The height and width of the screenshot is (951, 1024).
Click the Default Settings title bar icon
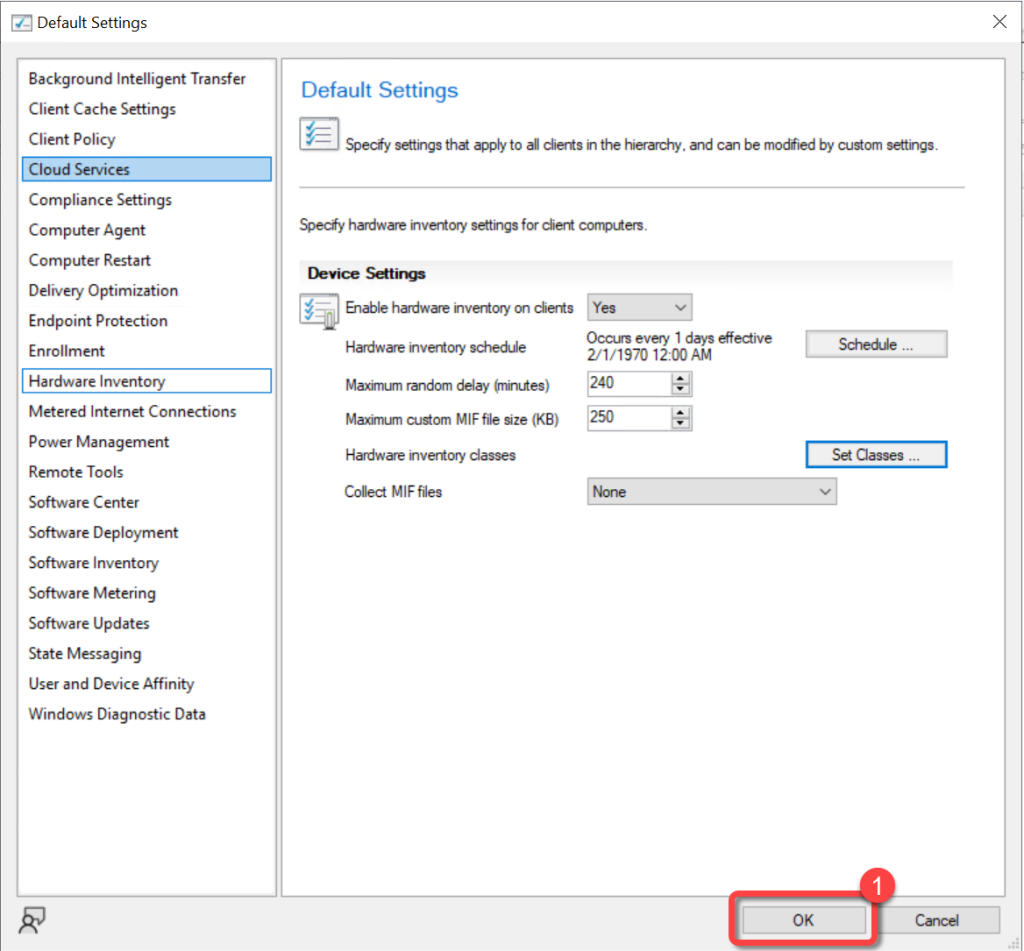(21, 22)
